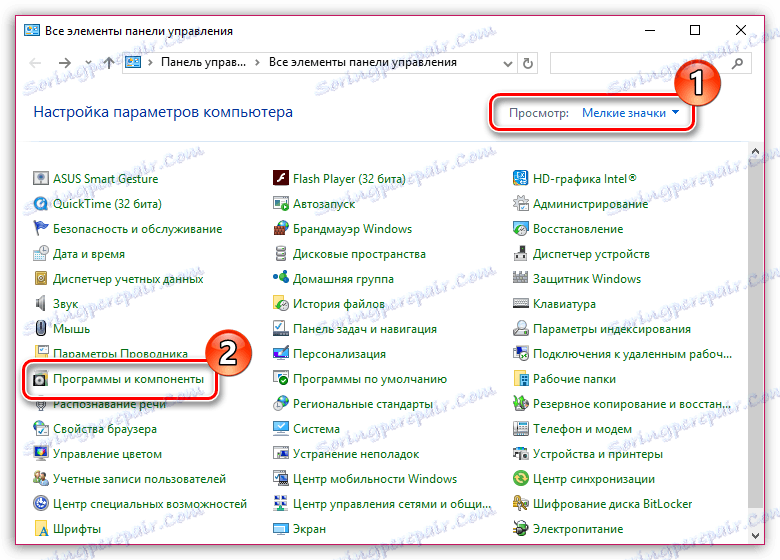Open Безопасность и обслуживание link
The width and height of the screenshot is (780, 560).
pyautogui.click(x=137, y=229)
